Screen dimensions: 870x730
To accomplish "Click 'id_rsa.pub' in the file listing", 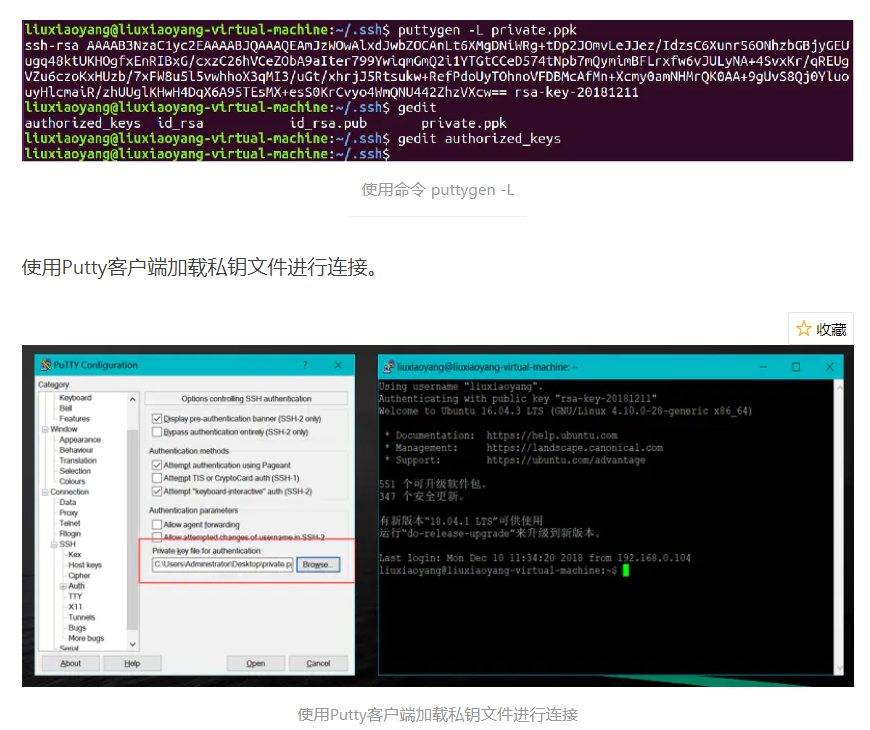I will tap(328, 123).
